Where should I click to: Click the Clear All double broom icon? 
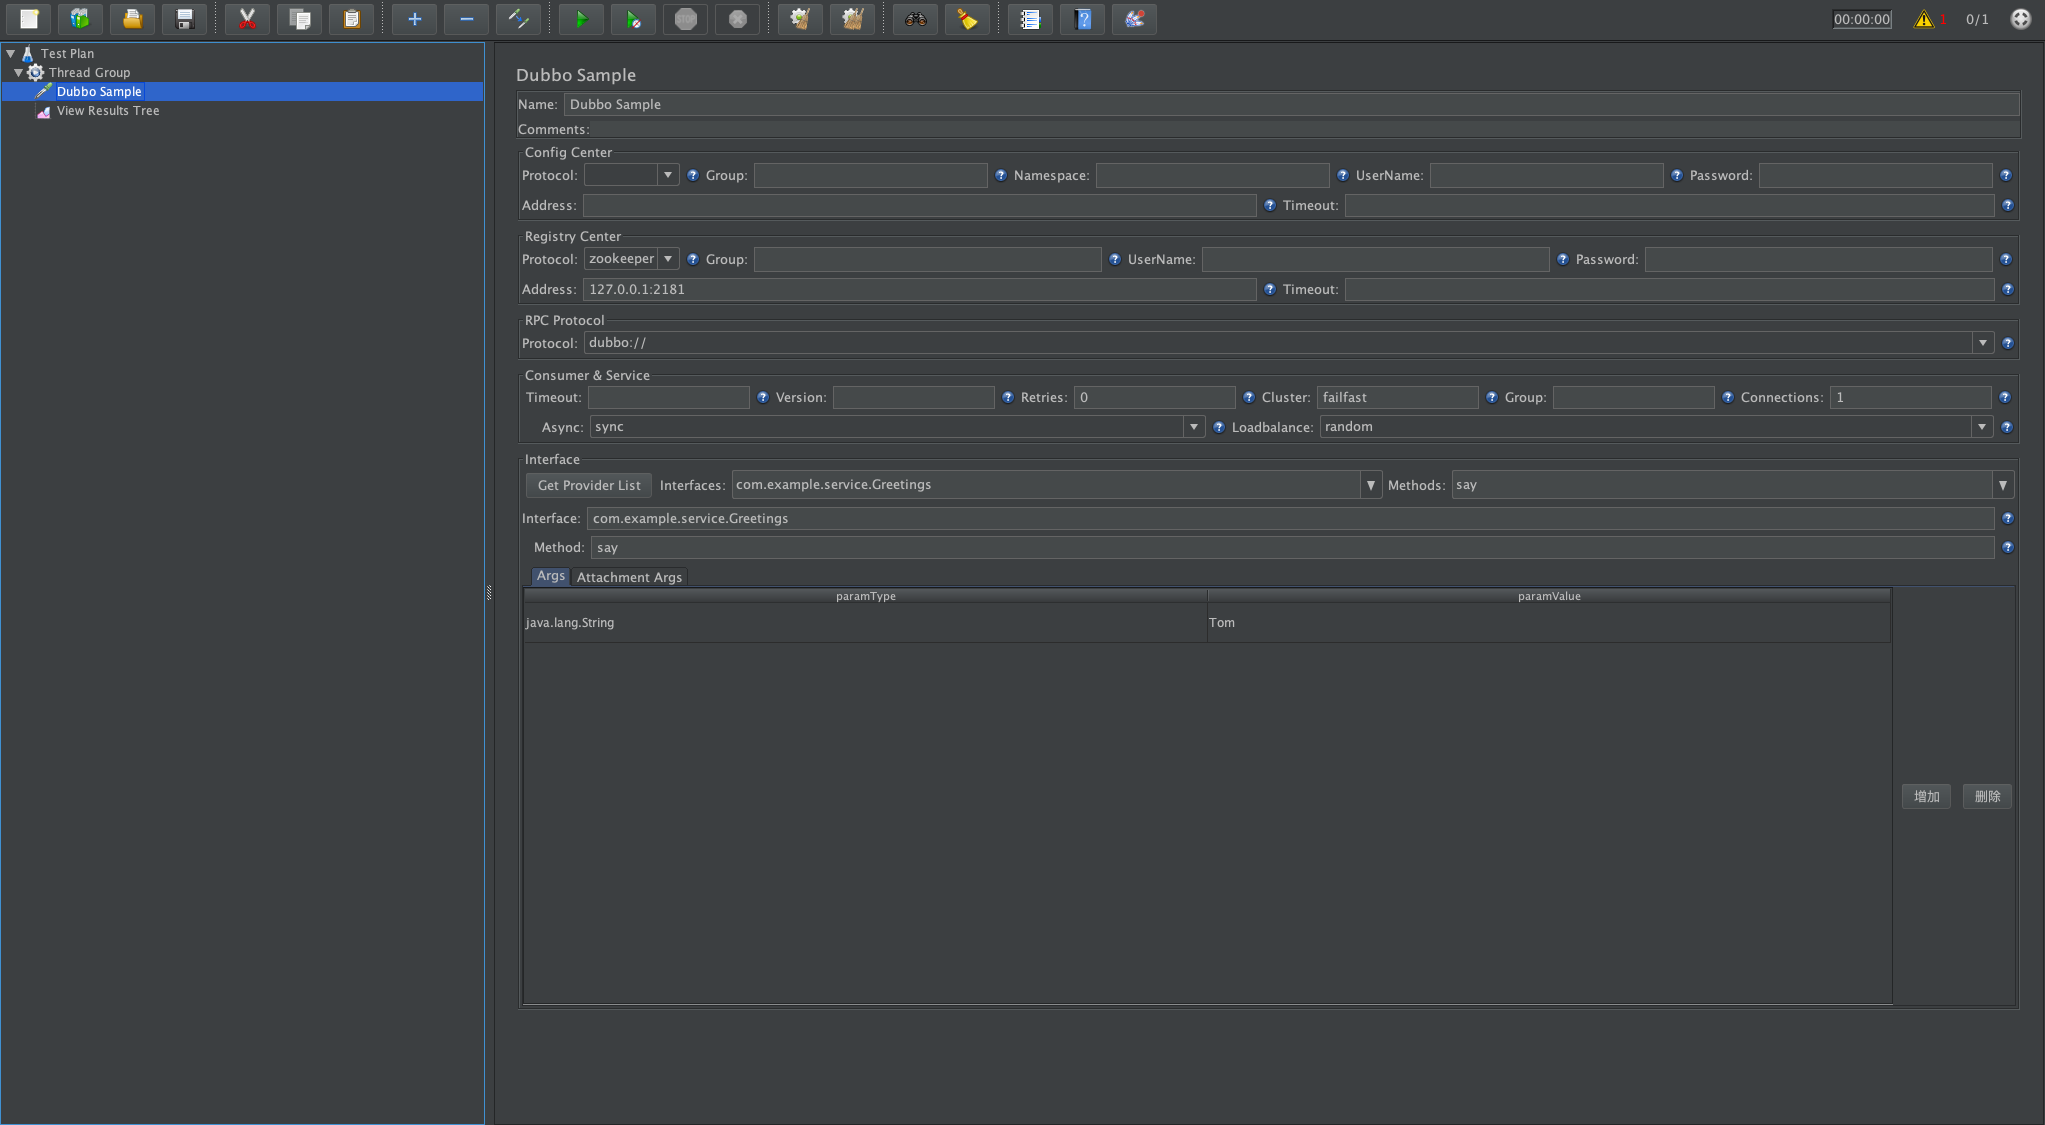click(x=852, y=19)
